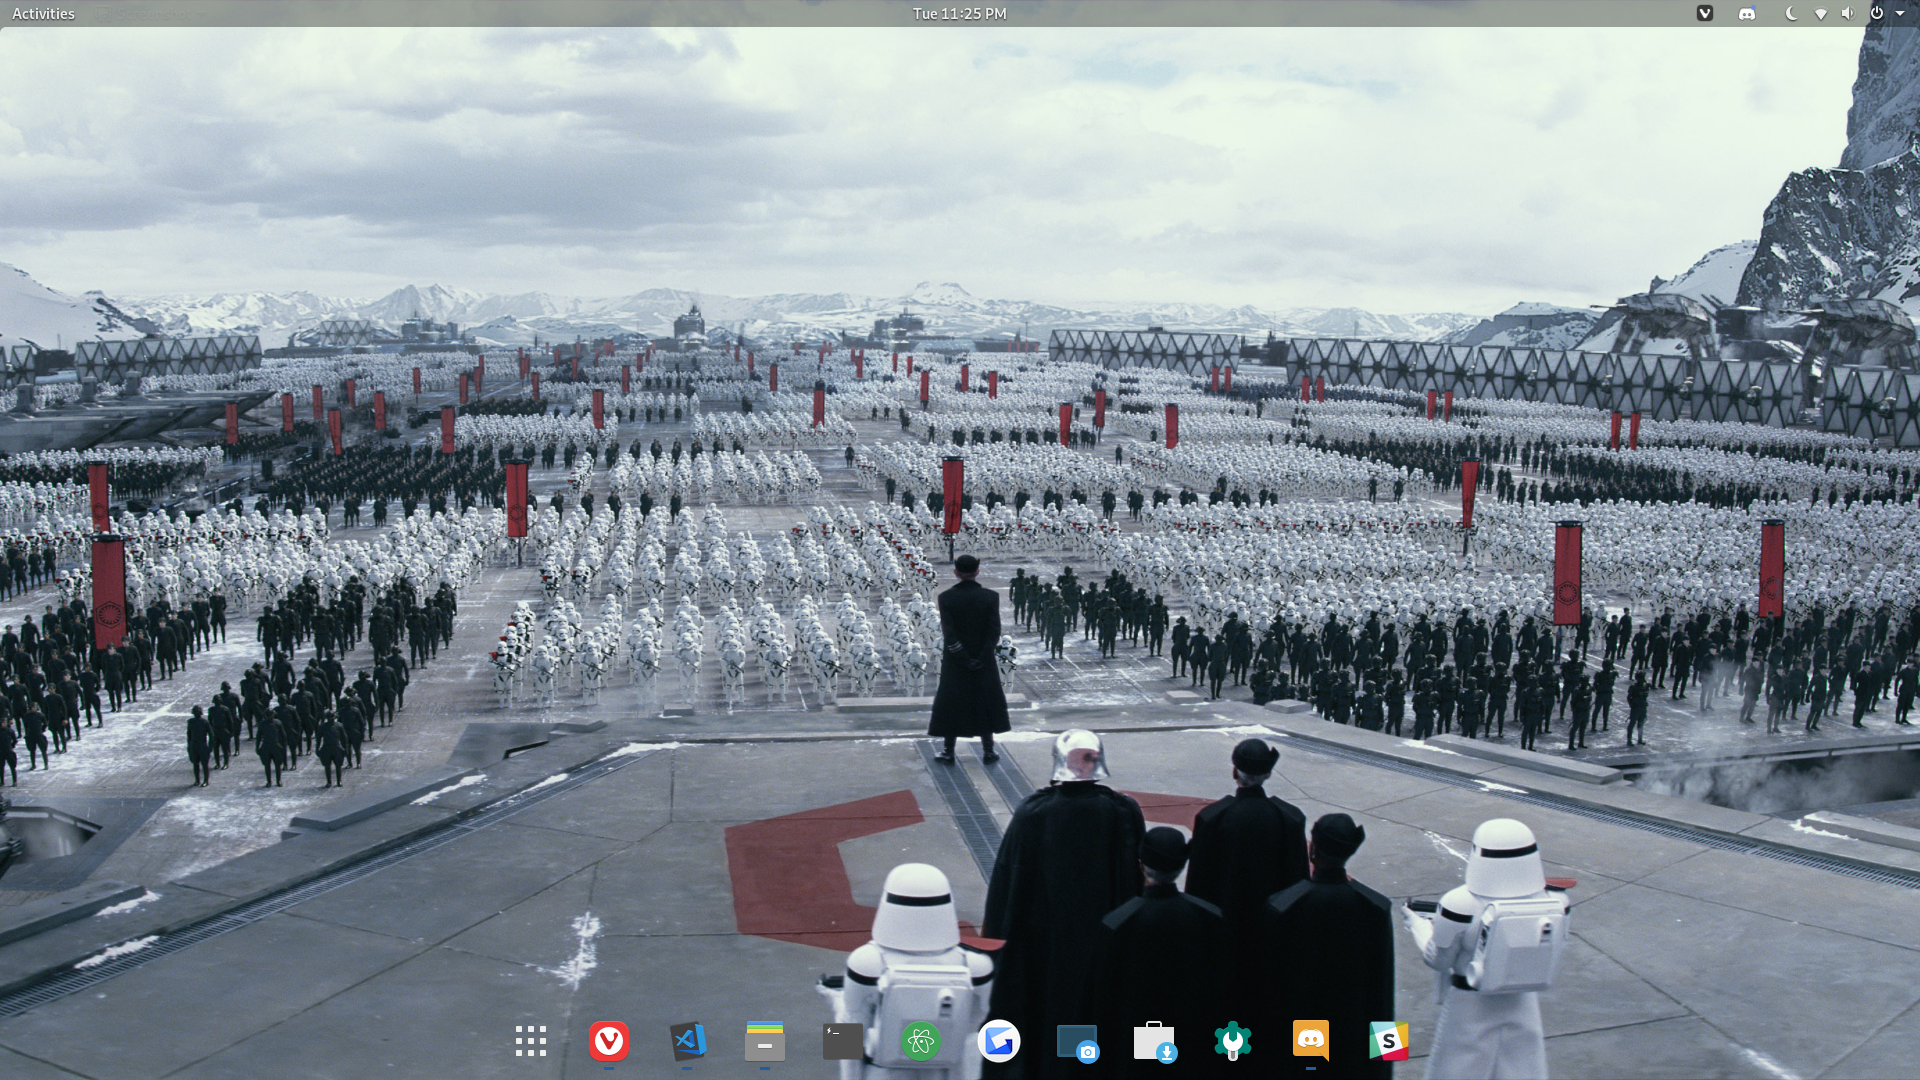Launch Slack from the dock
Screen dimensions: 1920x1080
pyautogui.click(x=1389, y=1041)
